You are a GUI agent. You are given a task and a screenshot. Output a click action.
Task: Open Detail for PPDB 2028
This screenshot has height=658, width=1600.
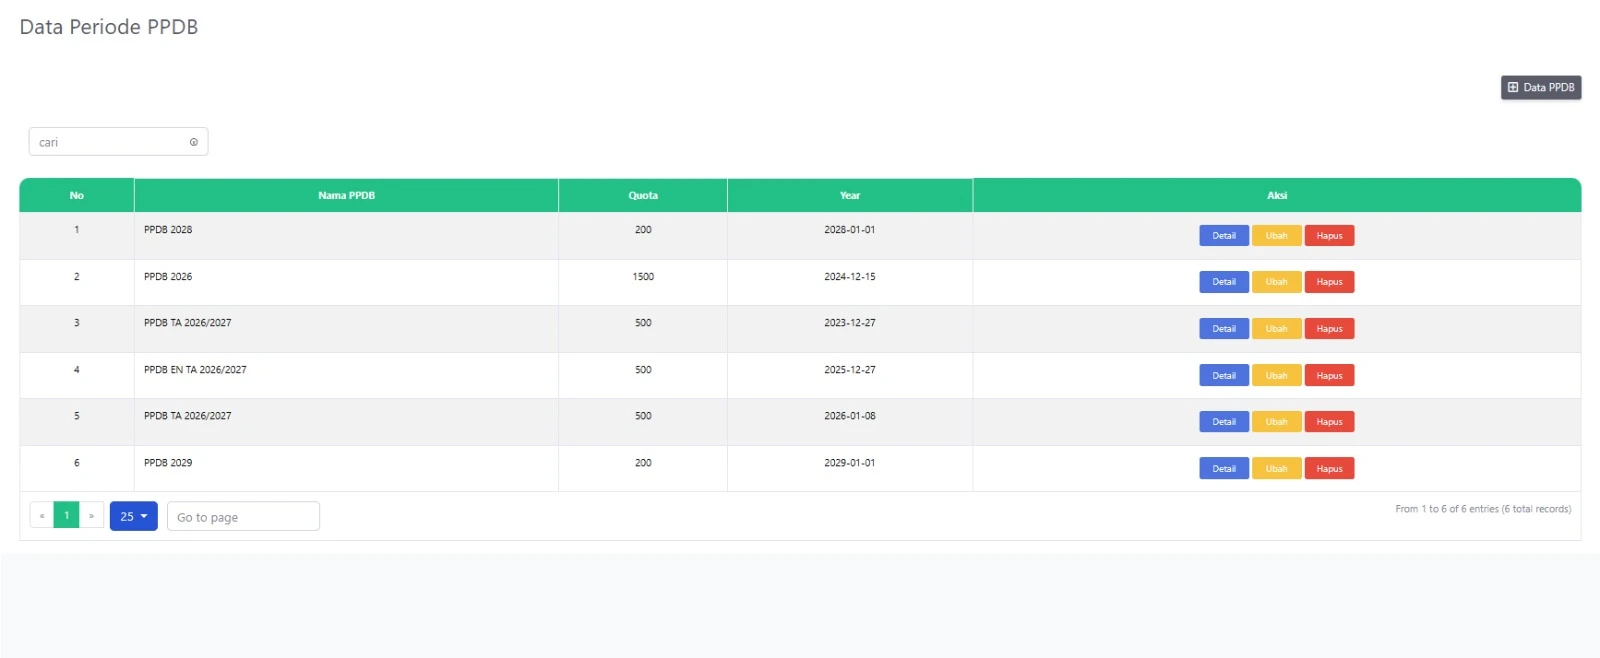1223,236
